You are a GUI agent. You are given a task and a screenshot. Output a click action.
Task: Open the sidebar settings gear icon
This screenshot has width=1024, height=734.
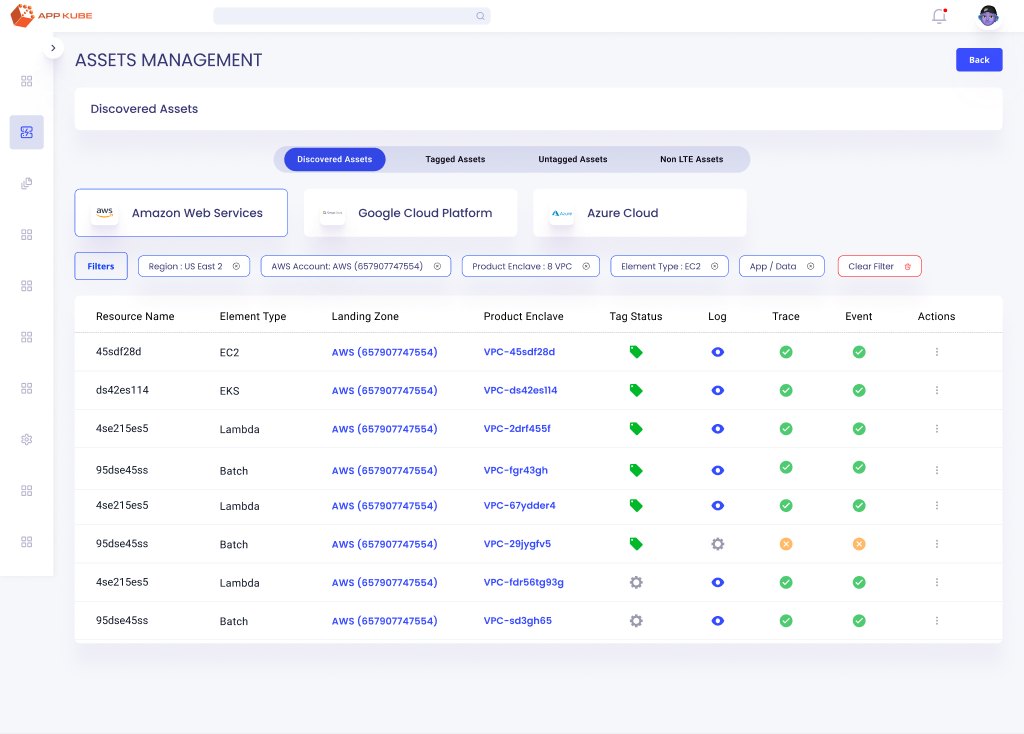coord(27,439)
